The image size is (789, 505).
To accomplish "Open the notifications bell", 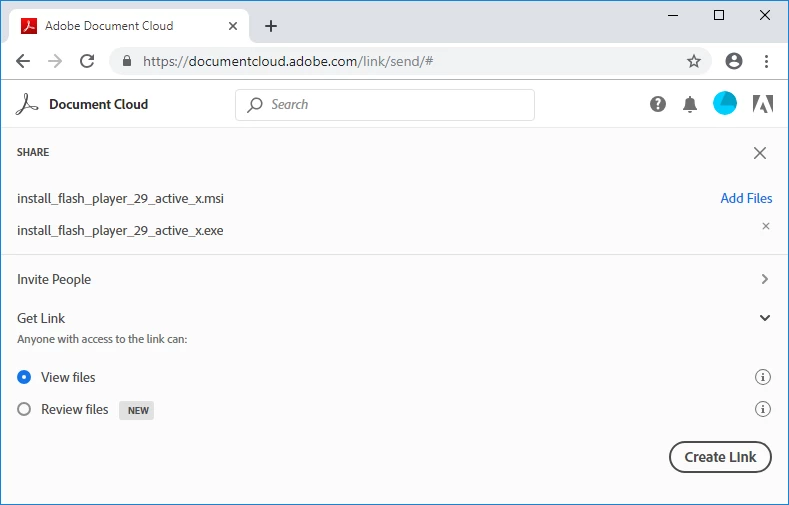I will pos(690,104).
